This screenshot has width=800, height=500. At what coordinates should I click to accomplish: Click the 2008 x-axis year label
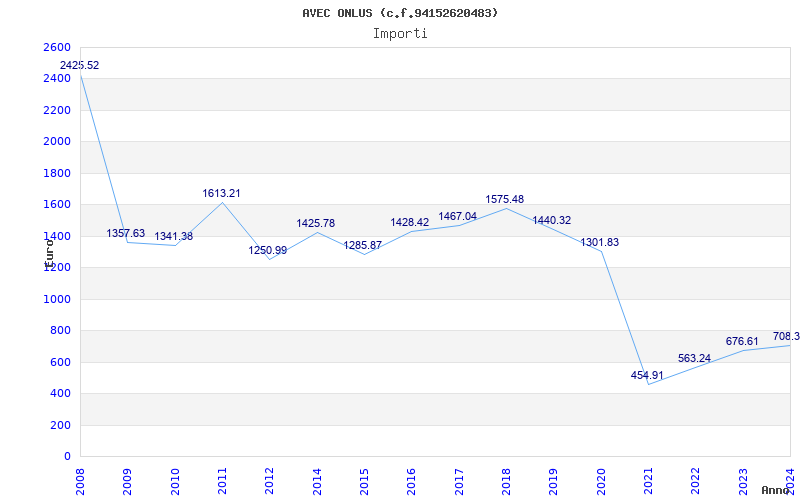(x=80, y=481)
